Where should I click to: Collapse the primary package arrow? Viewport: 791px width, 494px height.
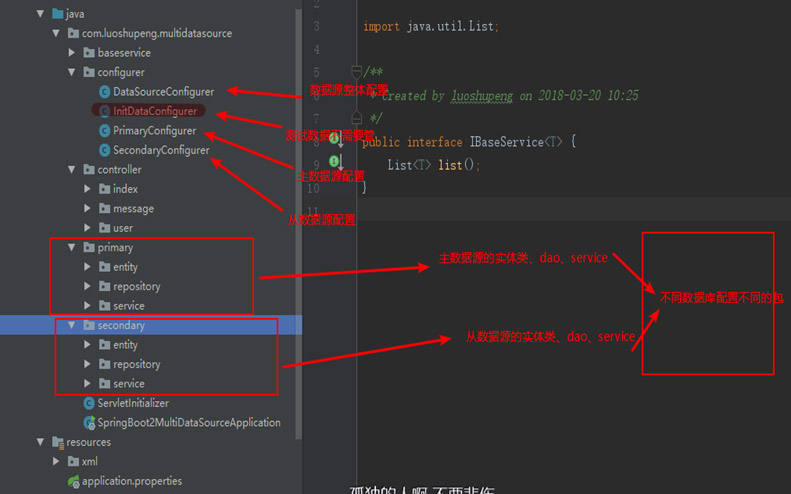72,247
